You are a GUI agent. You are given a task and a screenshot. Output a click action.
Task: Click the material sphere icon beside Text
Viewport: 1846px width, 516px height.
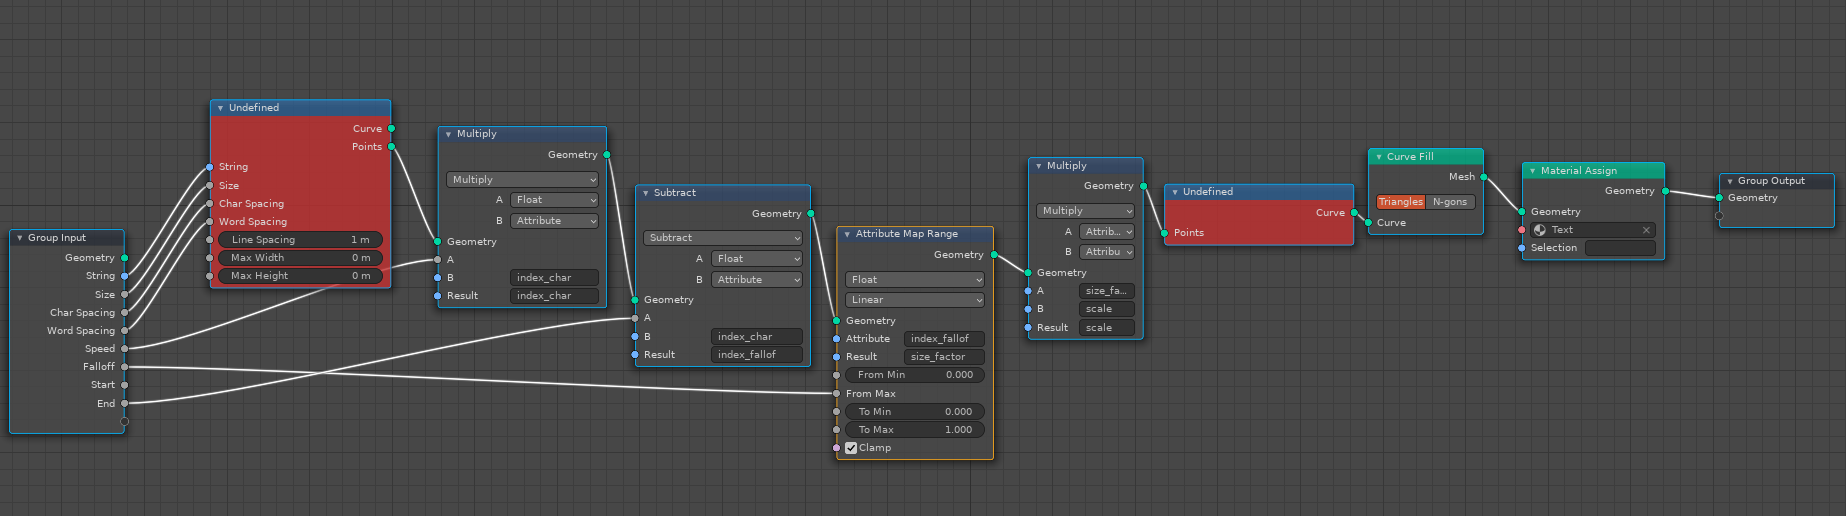pyautogui.click(x=1540, y=230)
